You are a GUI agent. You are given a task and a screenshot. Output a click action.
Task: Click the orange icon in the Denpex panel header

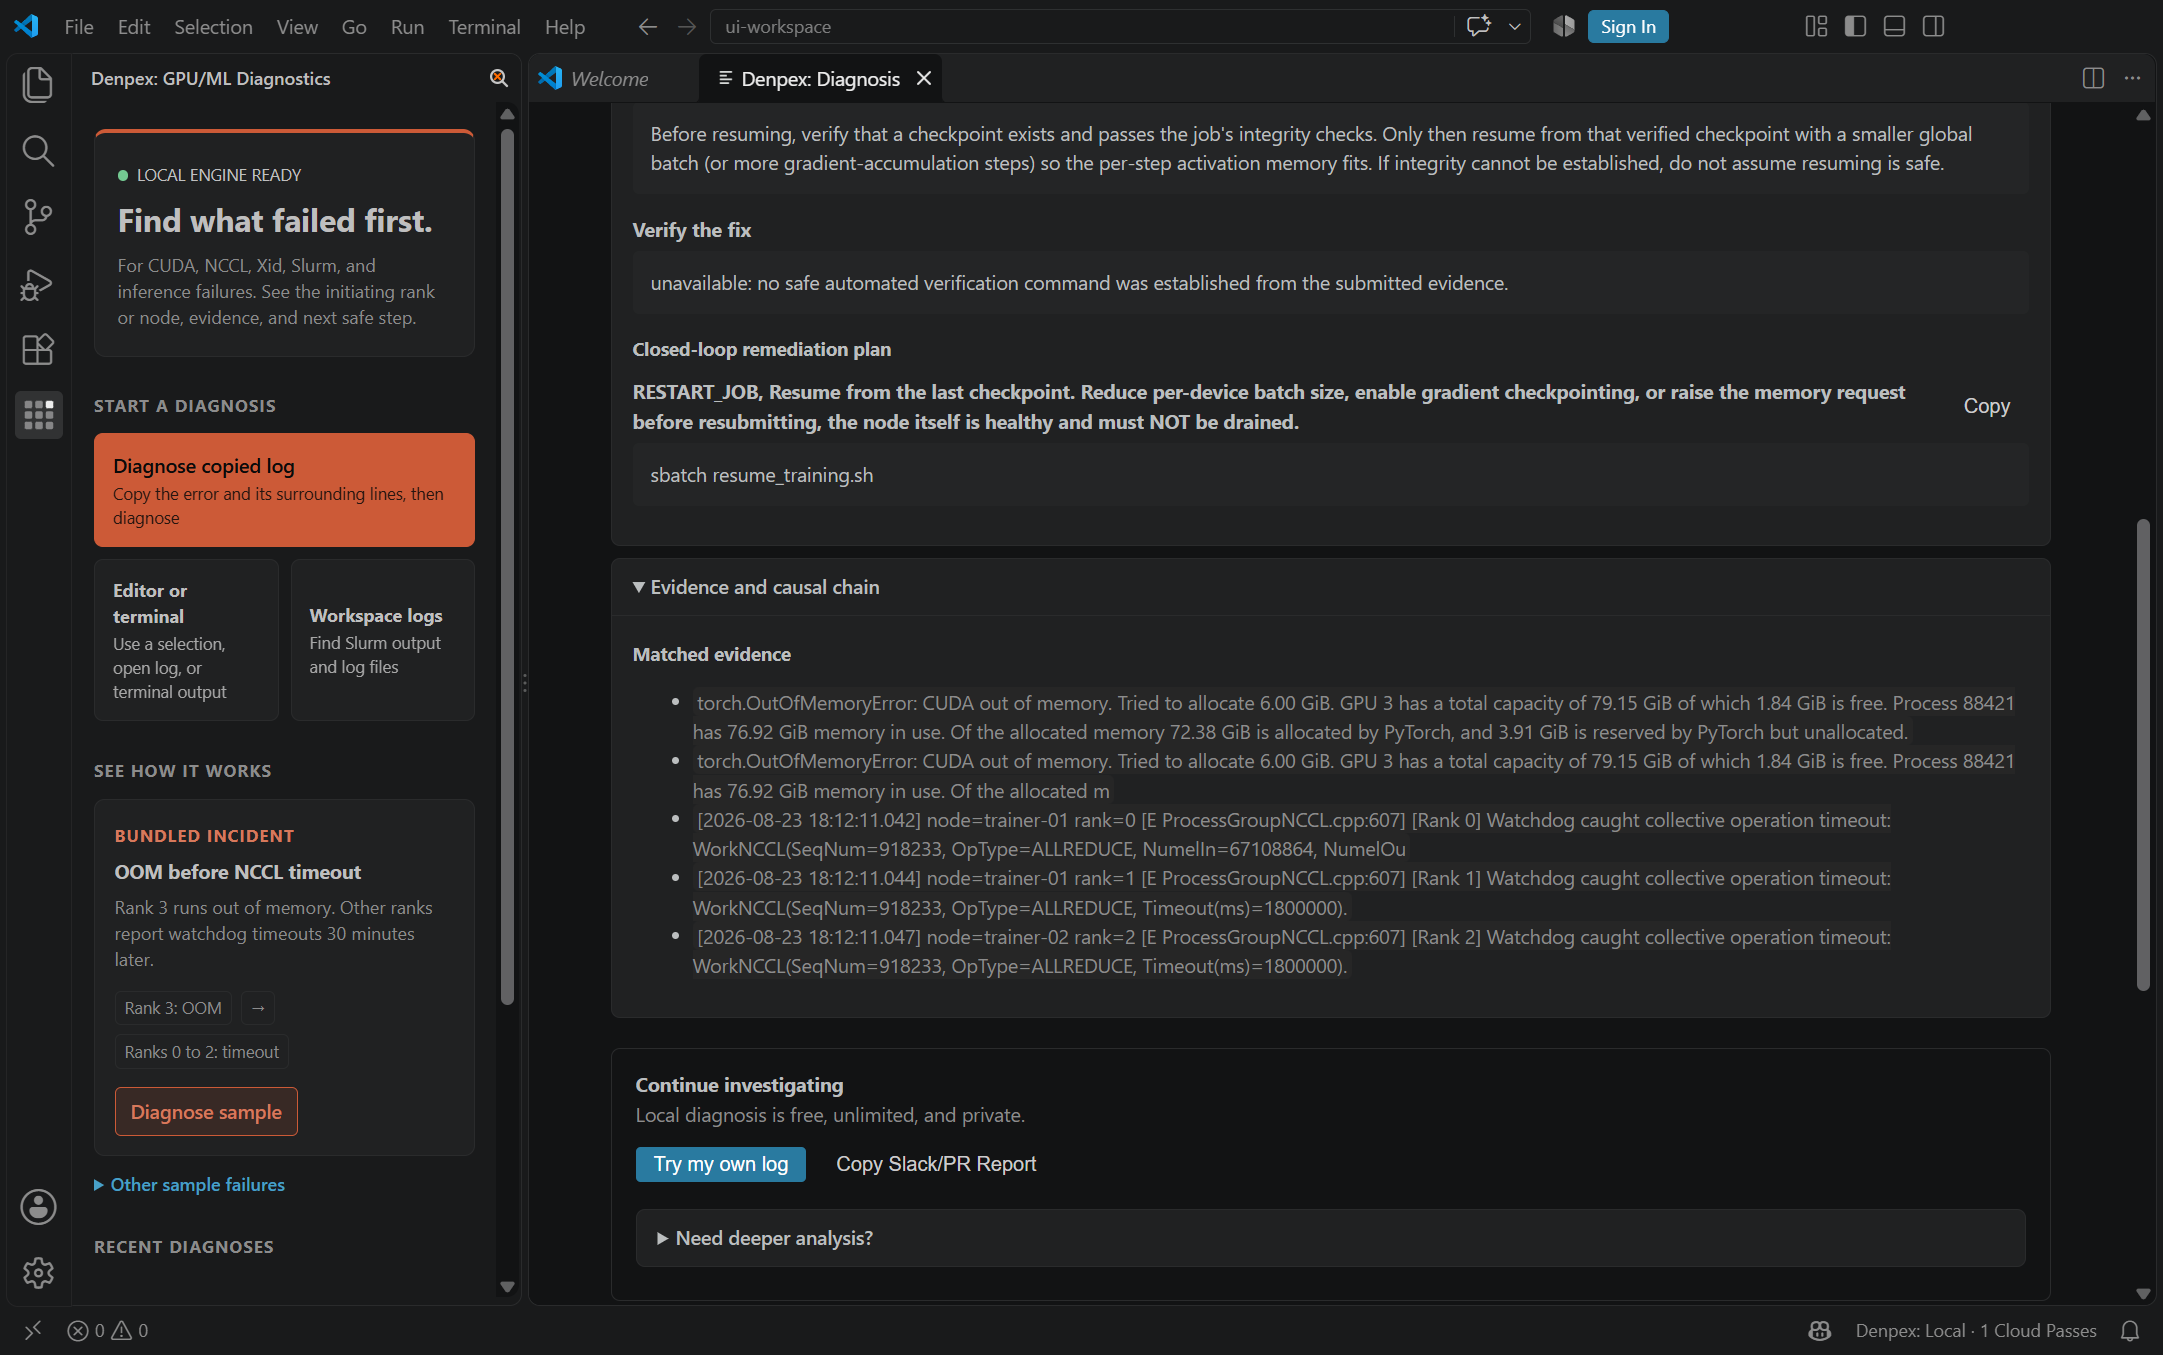[x=498, y=78]
